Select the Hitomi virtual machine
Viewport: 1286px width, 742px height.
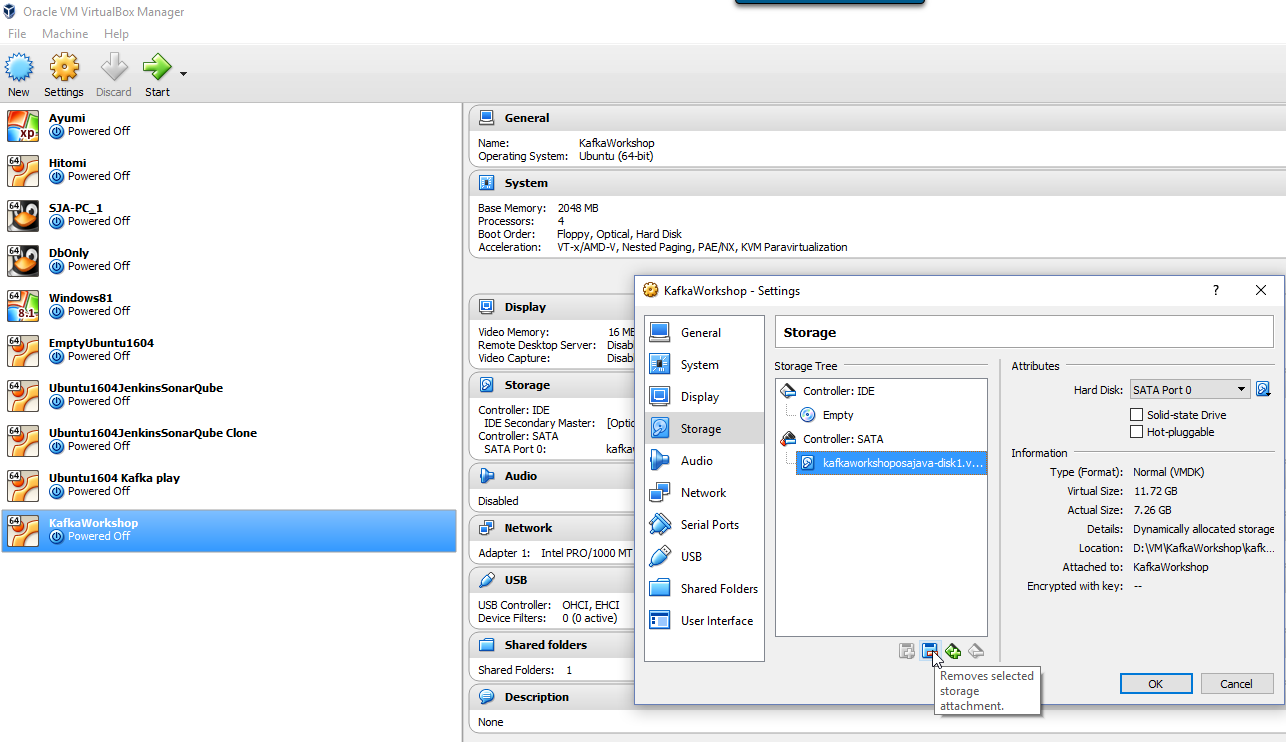tap(229, 170)
